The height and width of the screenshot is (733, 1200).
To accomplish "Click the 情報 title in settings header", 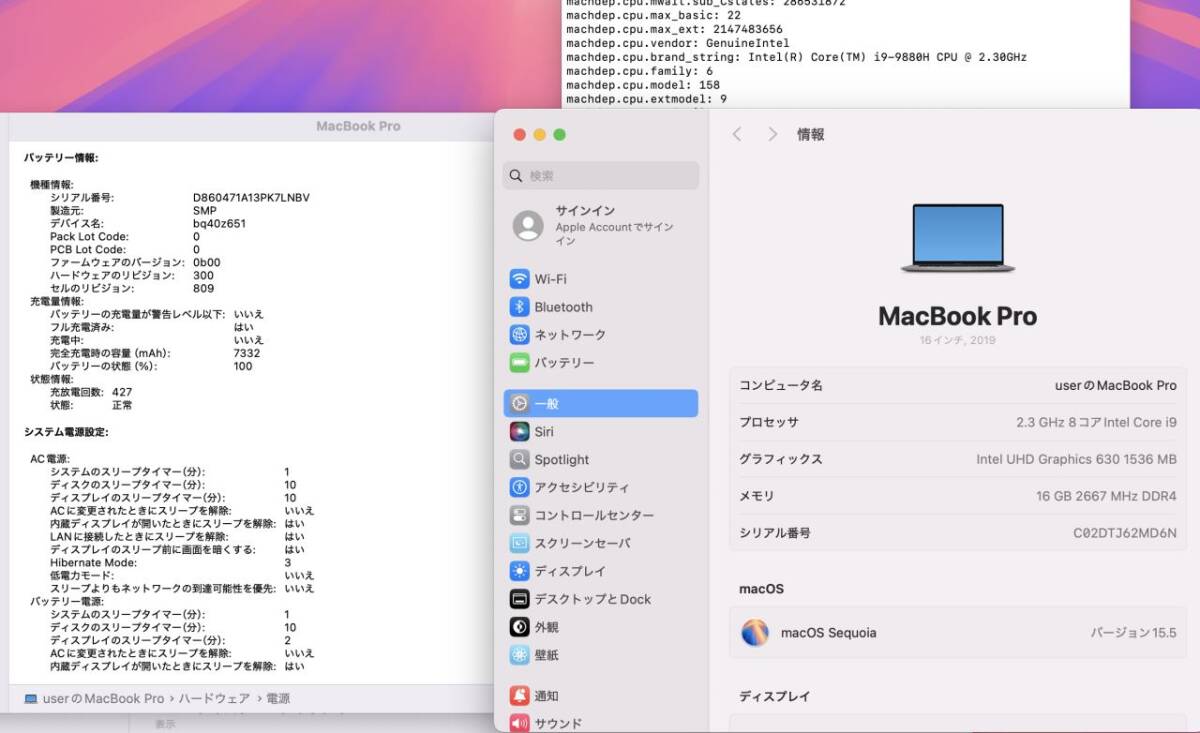I will tap(811, 134).
